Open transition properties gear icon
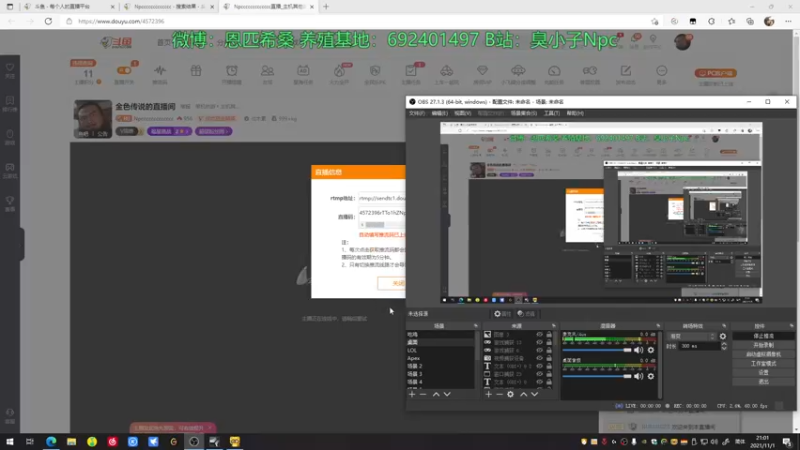Viewport: 800px width, 450px height. (x=722, y=336)
